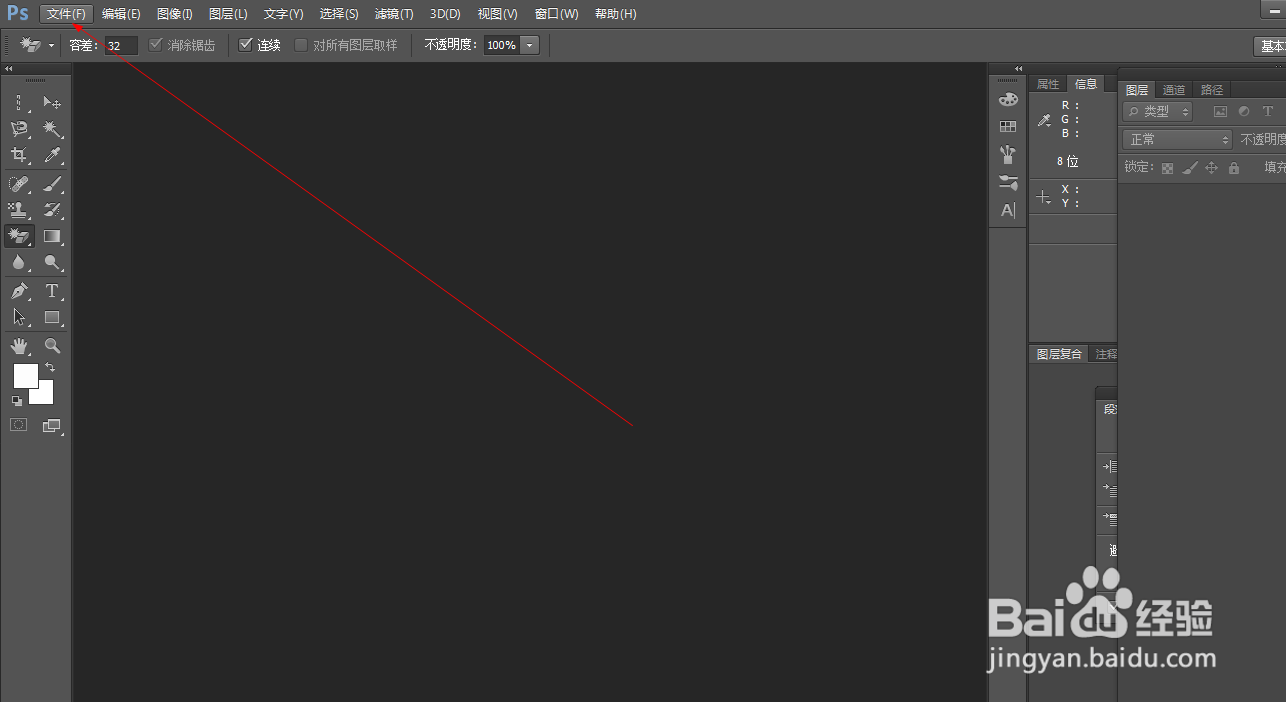This screenshot has height=702, width=1286.
Task: Choose the Horizontal Type tool
Action: (x=53, y=291)
